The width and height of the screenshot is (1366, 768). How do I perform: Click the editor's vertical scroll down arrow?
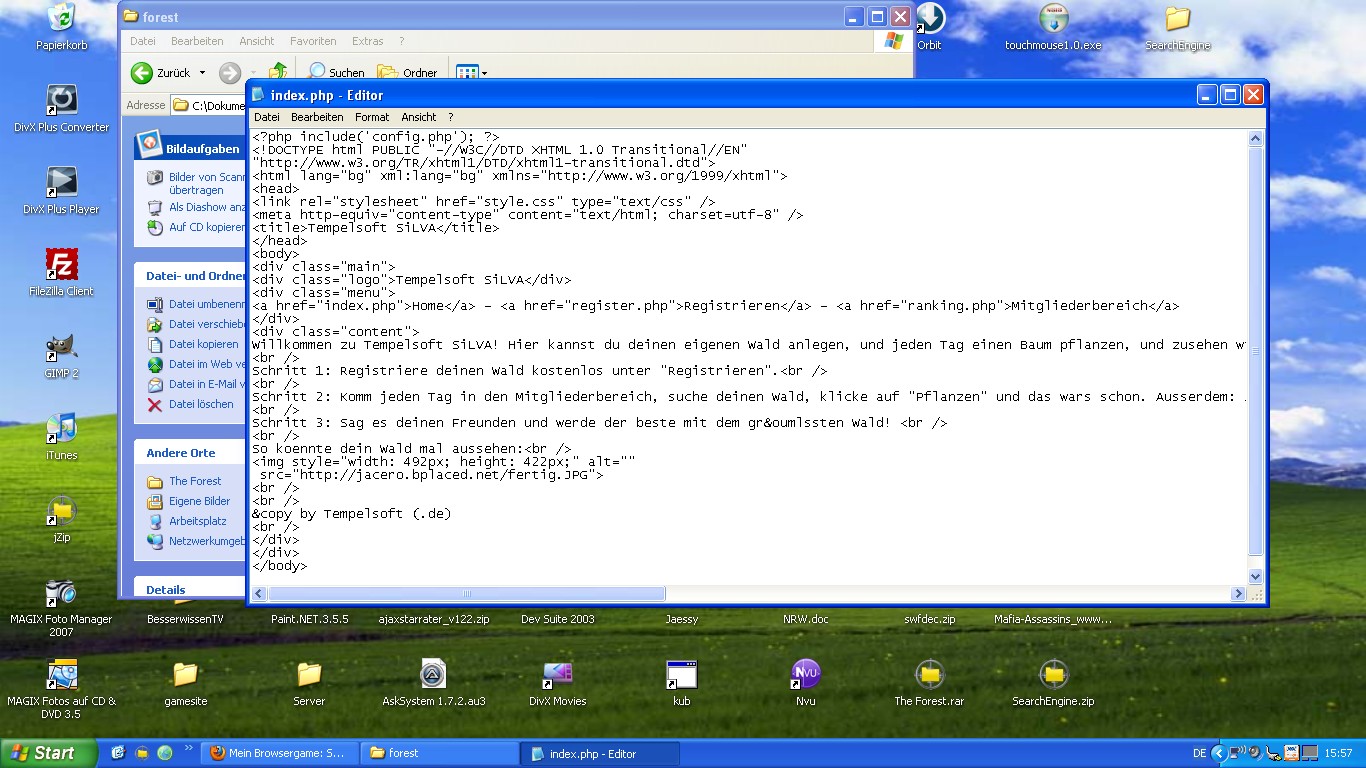(1256, 576)
